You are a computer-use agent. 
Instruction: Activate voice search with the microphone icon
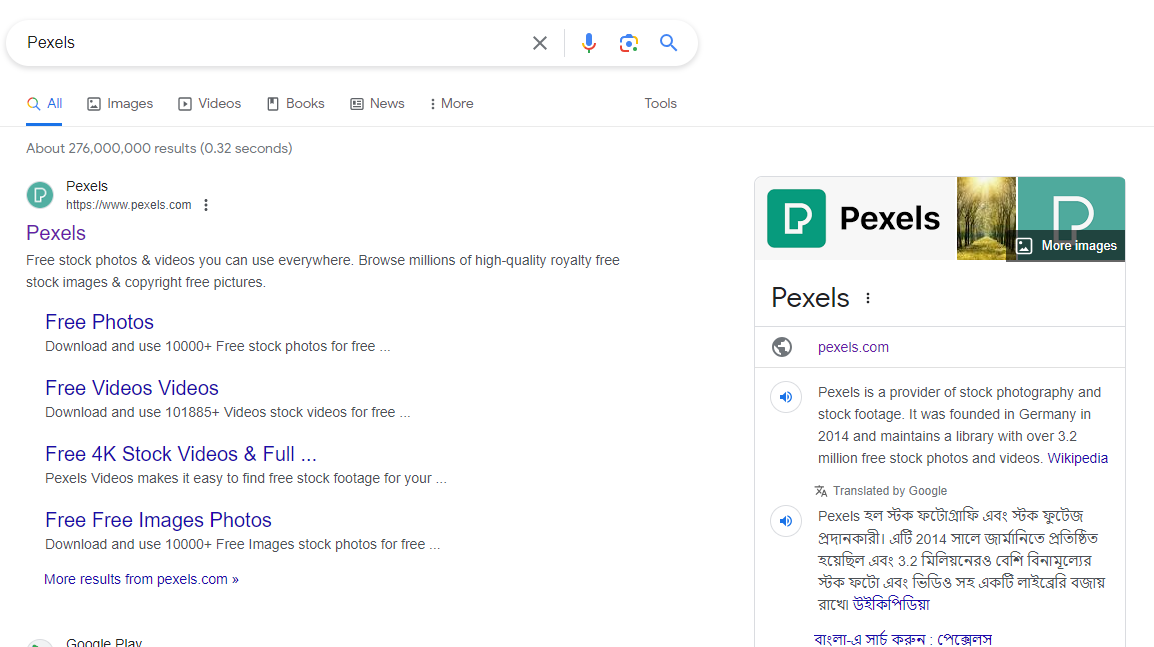[588, 42]
